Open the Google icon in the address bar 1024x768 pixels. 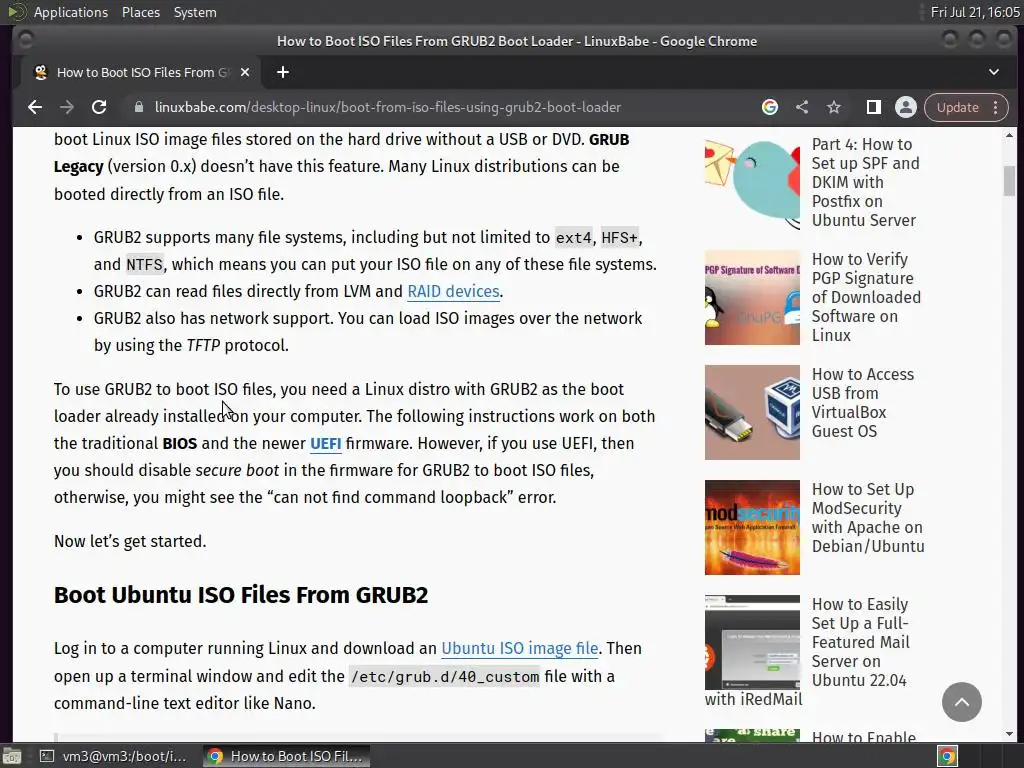point(770,107)
